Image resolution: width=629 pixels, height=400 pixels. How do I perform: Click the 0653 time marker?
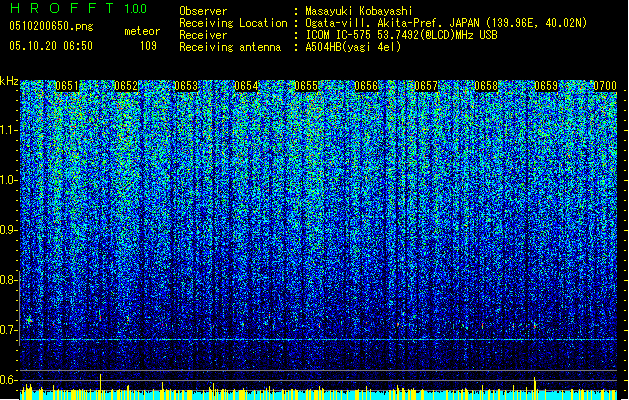186,86
